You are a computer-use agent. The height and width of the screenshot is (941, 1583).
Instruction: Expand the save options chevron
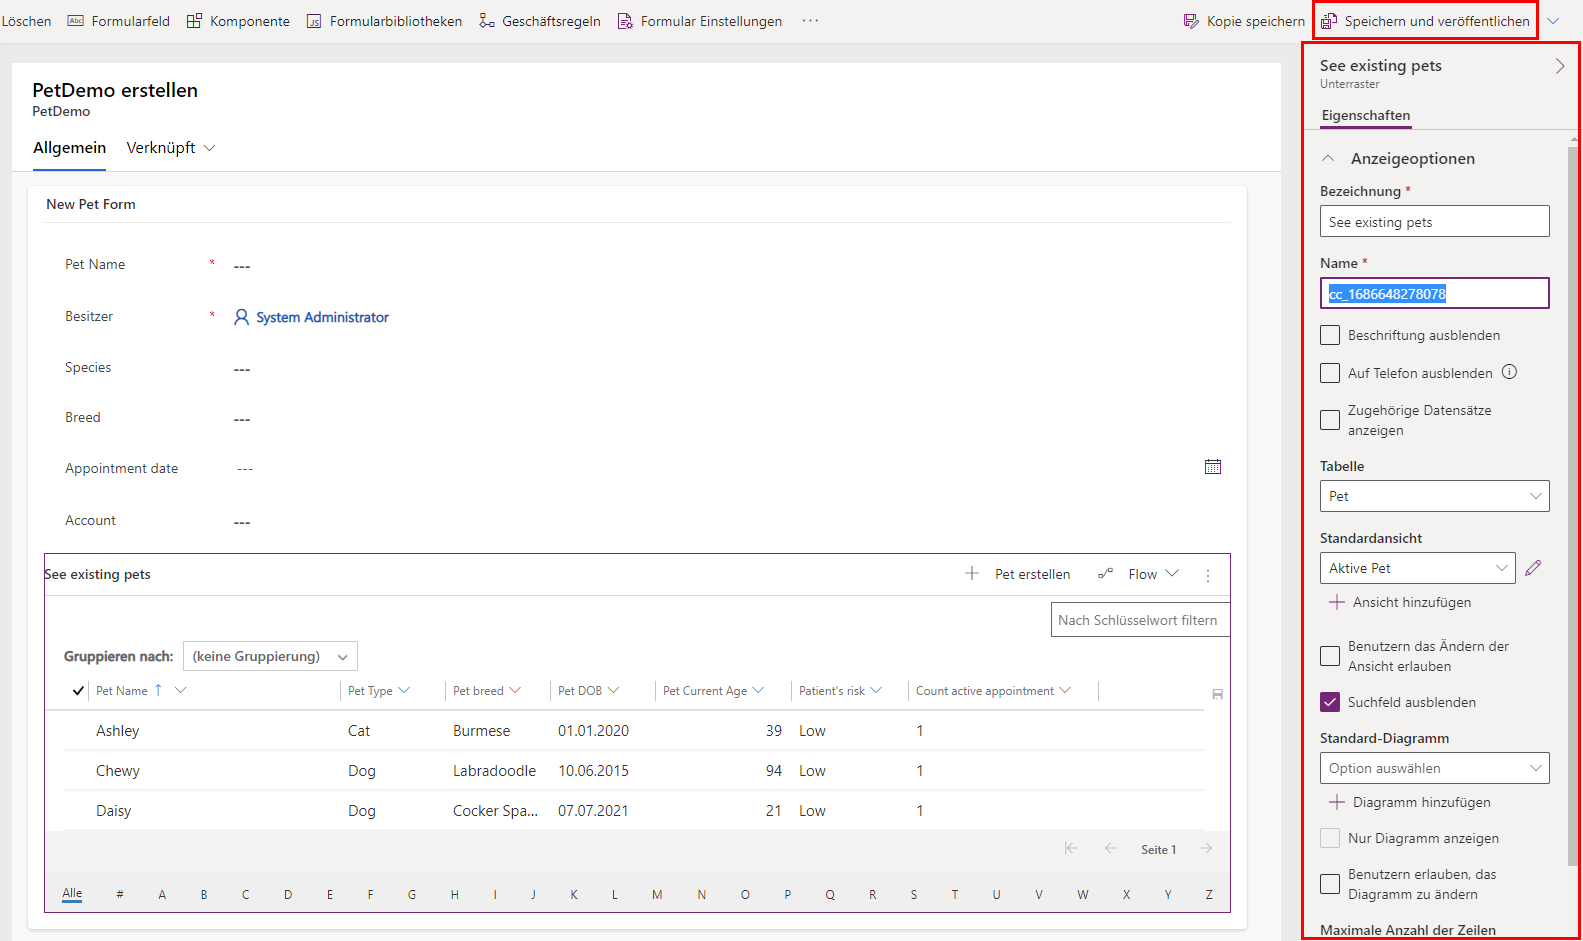tap(1553, 21)
